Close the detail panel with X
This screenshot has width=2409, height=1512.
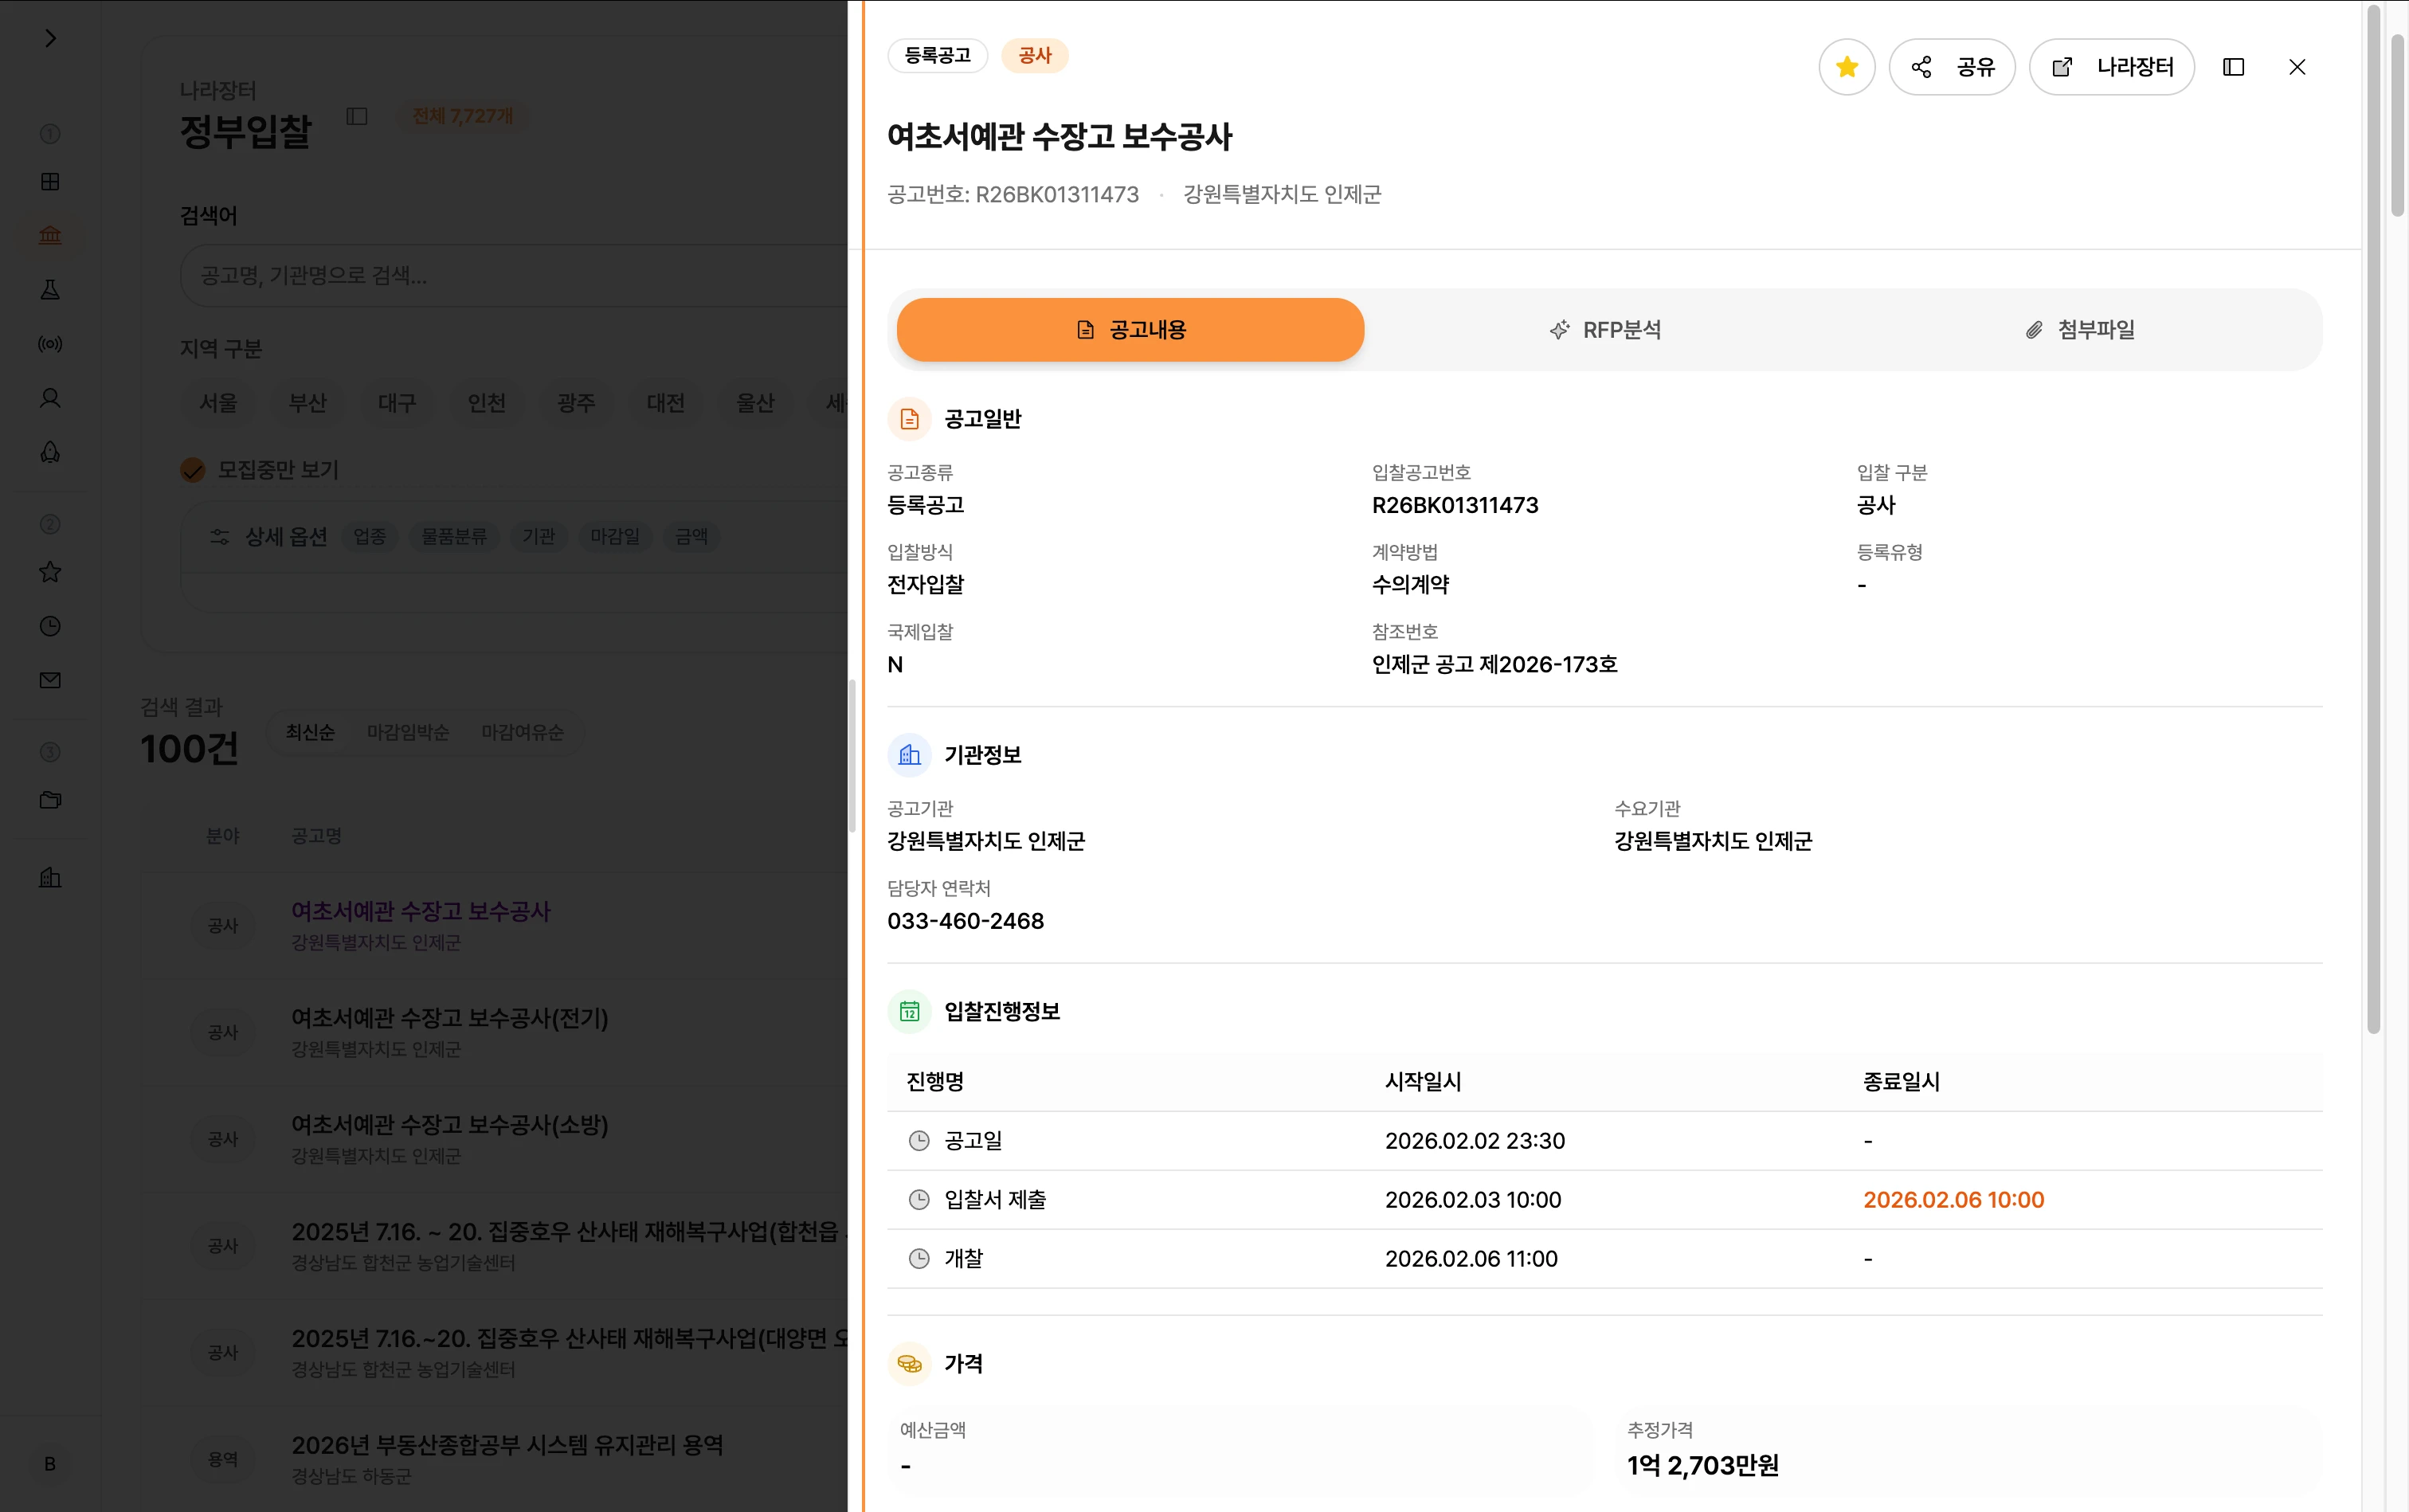[x=2297, y=67]
